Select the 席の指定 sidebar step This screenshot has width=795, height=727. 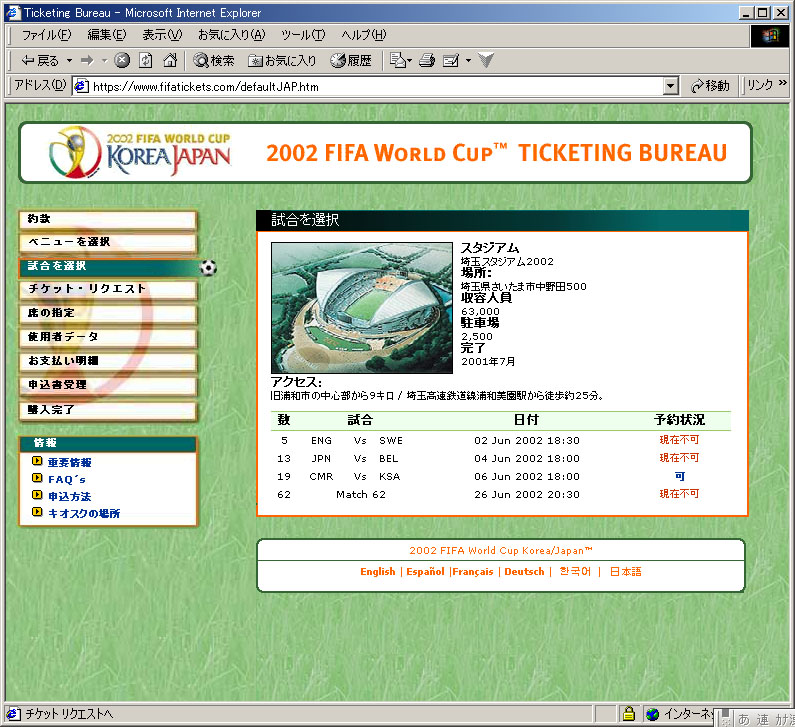(107, 313)
